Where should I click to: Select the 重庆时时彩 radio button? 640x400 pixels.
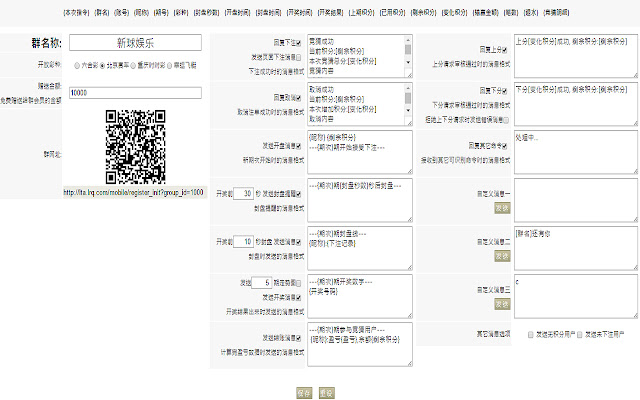133,66
